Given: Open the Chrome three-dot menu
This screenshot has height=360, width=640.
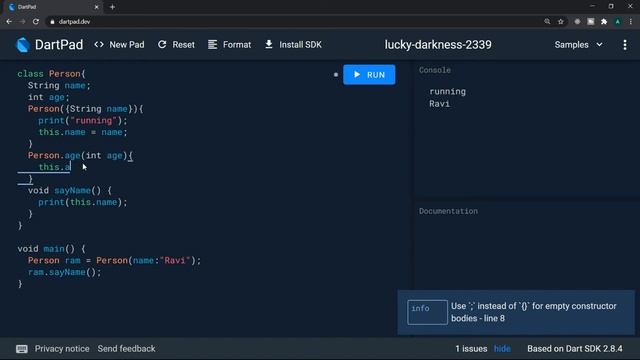Looking at the screenshot, I should [x=631, y=22].
